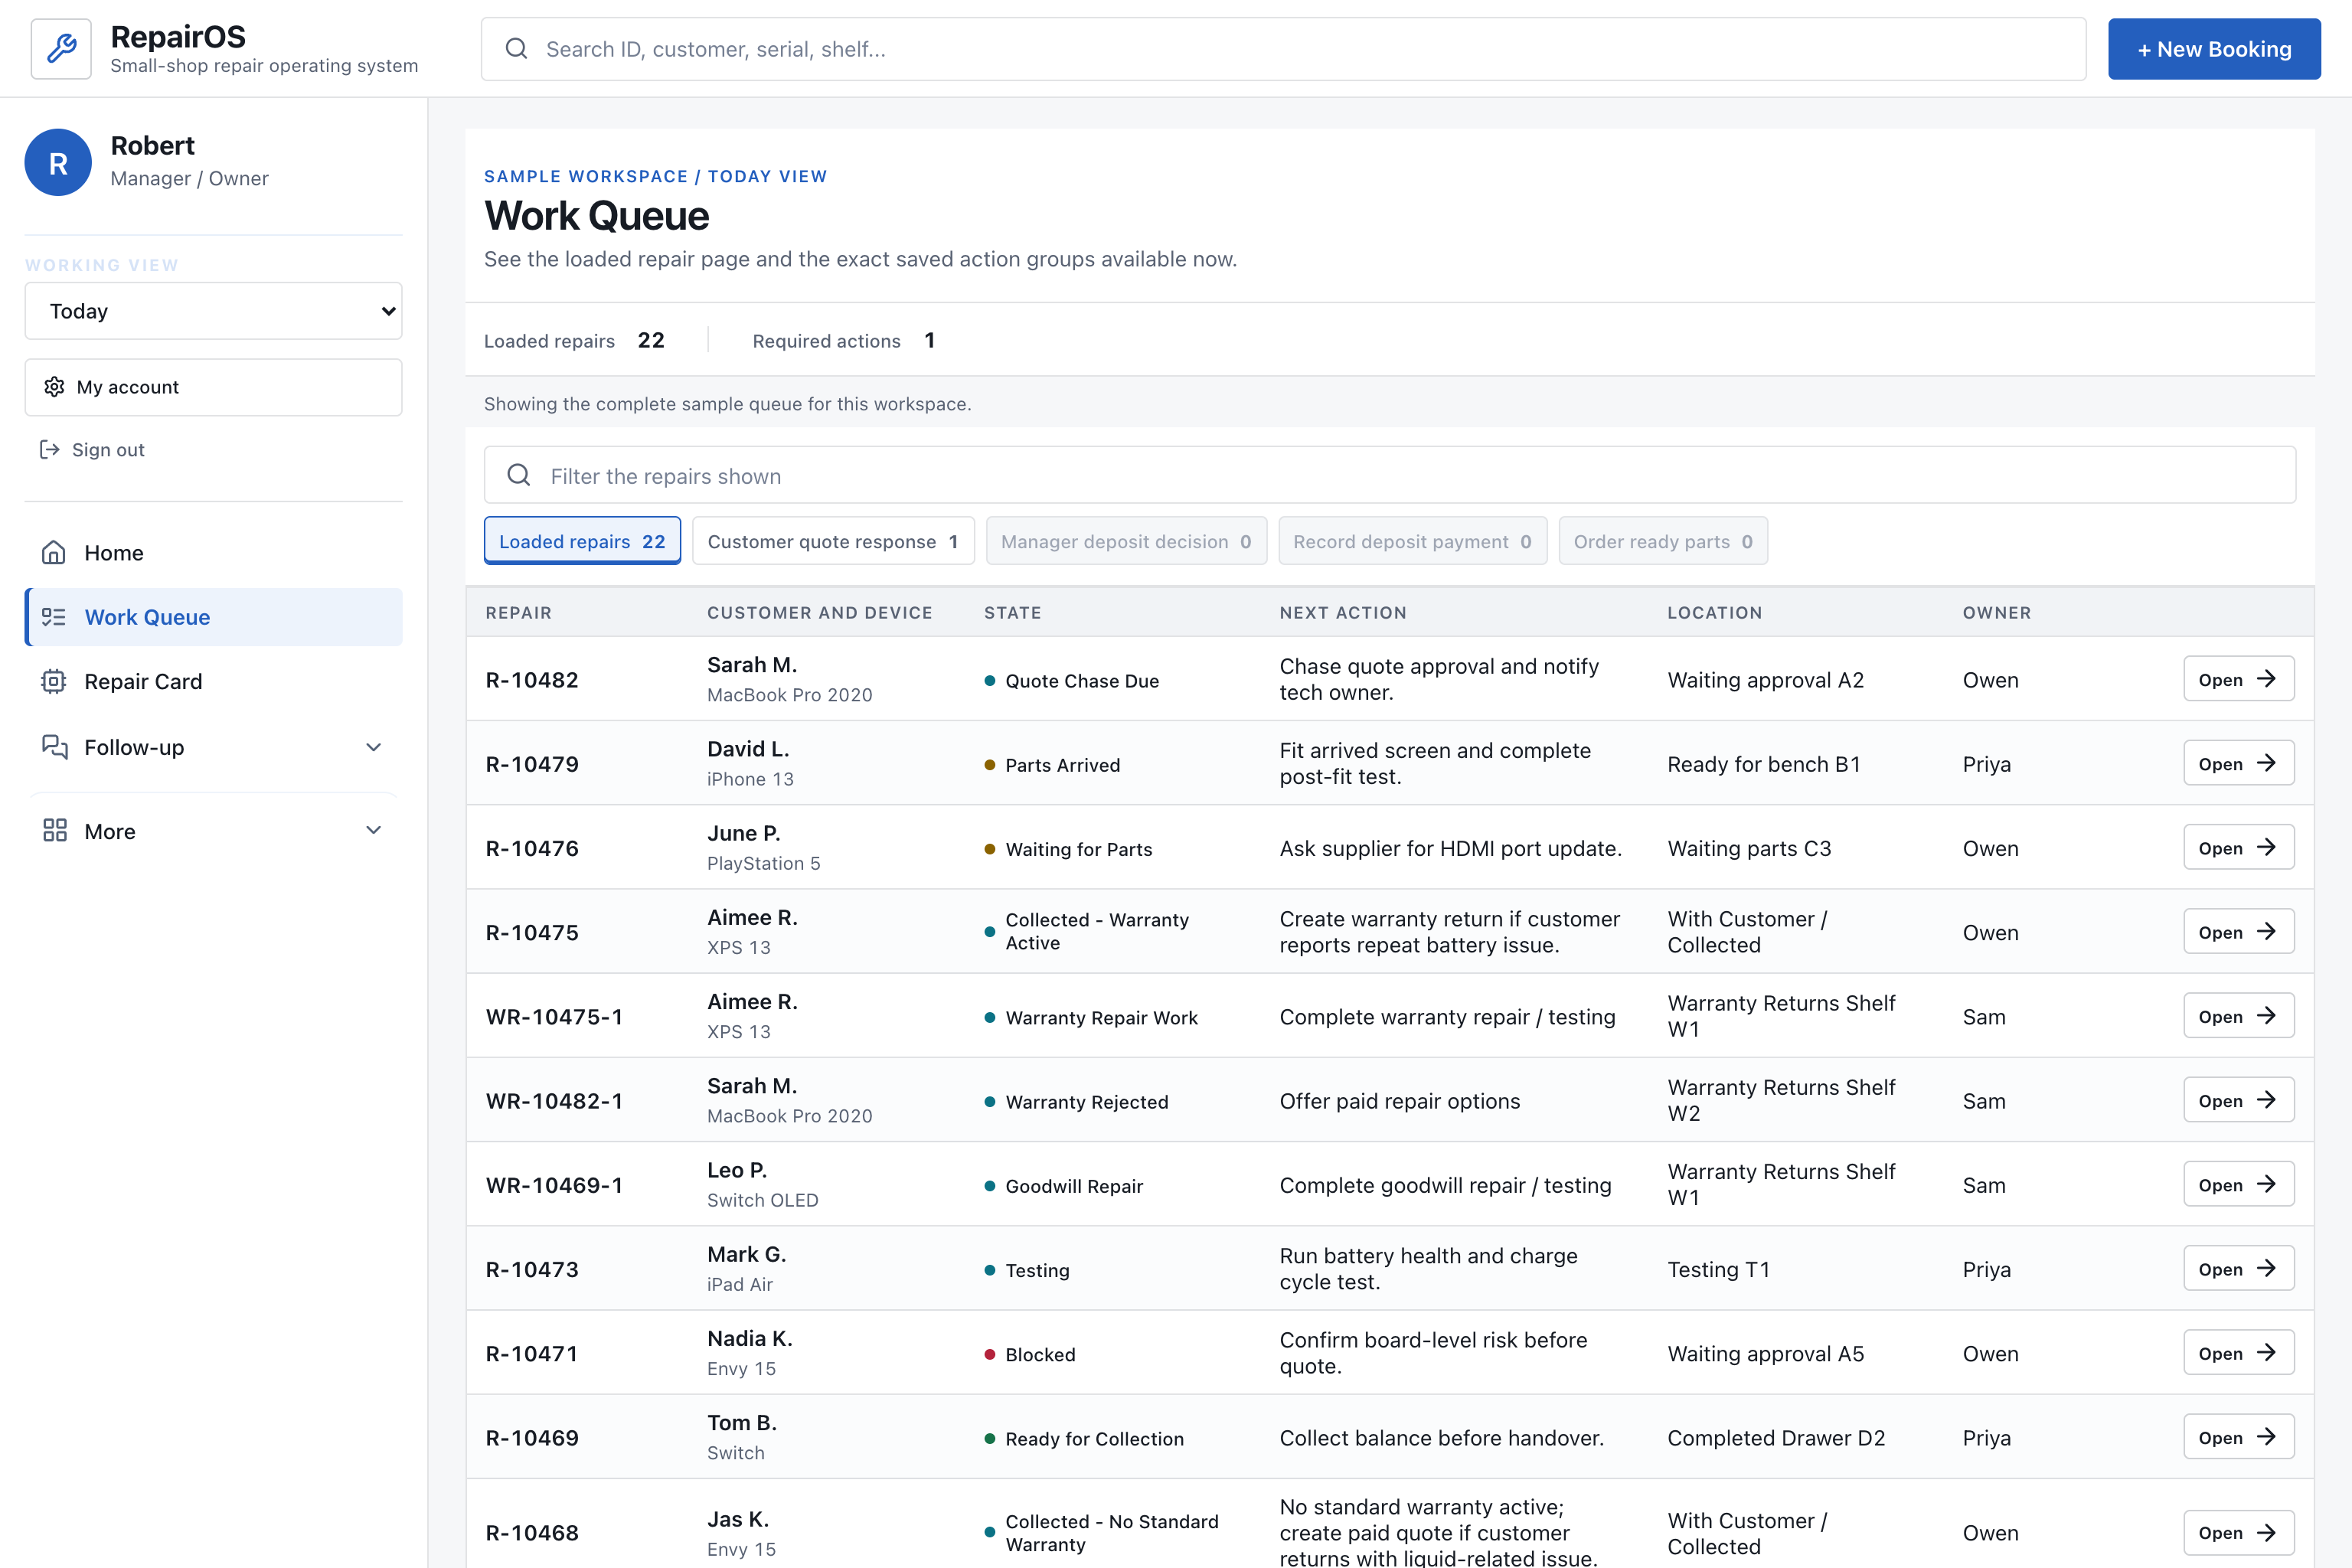The width and height of the screenshot is (2352, 1568).
Task: Open repair R-10468 for Jas K.
Action: (x=2238, y=1532)
